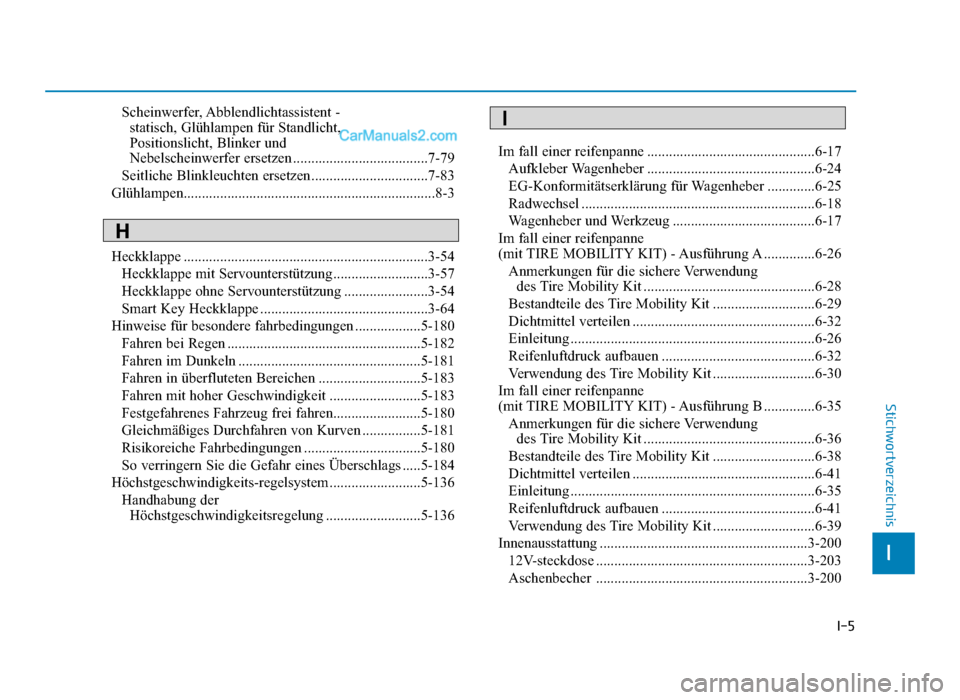Click 'des Tire Mobility Kit' line with 6-28
Image resolution: width=960 pixels, height=700 pixels.
click(679, 287)
